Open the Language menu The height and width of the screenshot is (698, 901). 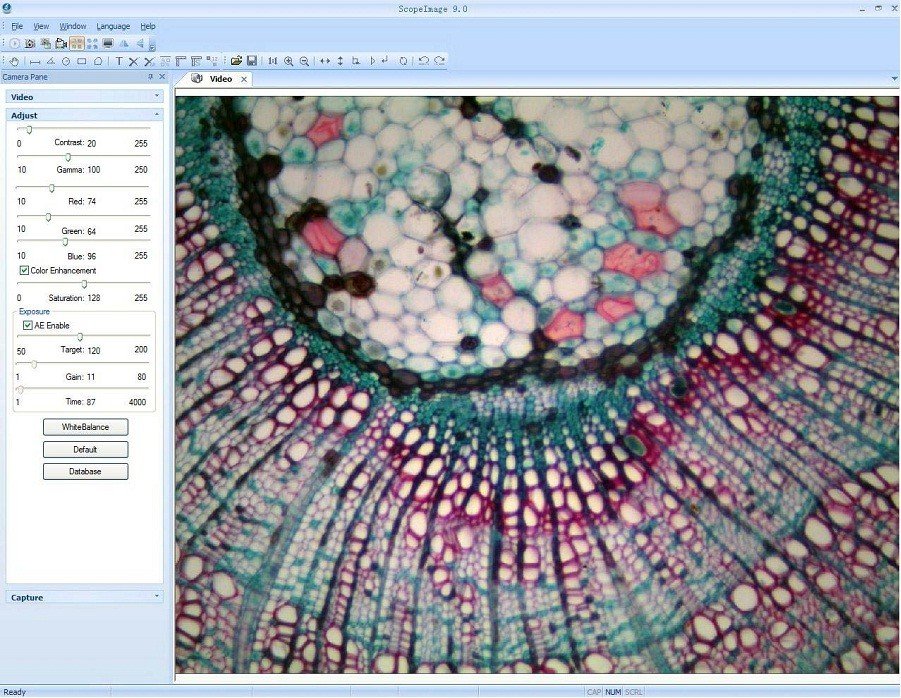[113, 26]
